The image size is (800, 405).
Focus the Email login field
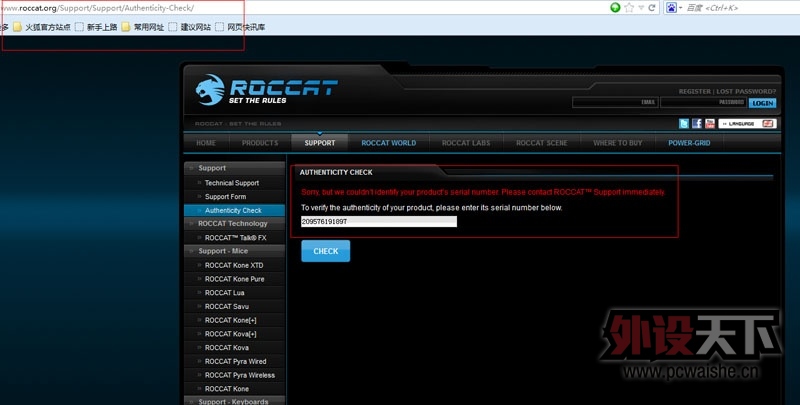tap(615, 103)
